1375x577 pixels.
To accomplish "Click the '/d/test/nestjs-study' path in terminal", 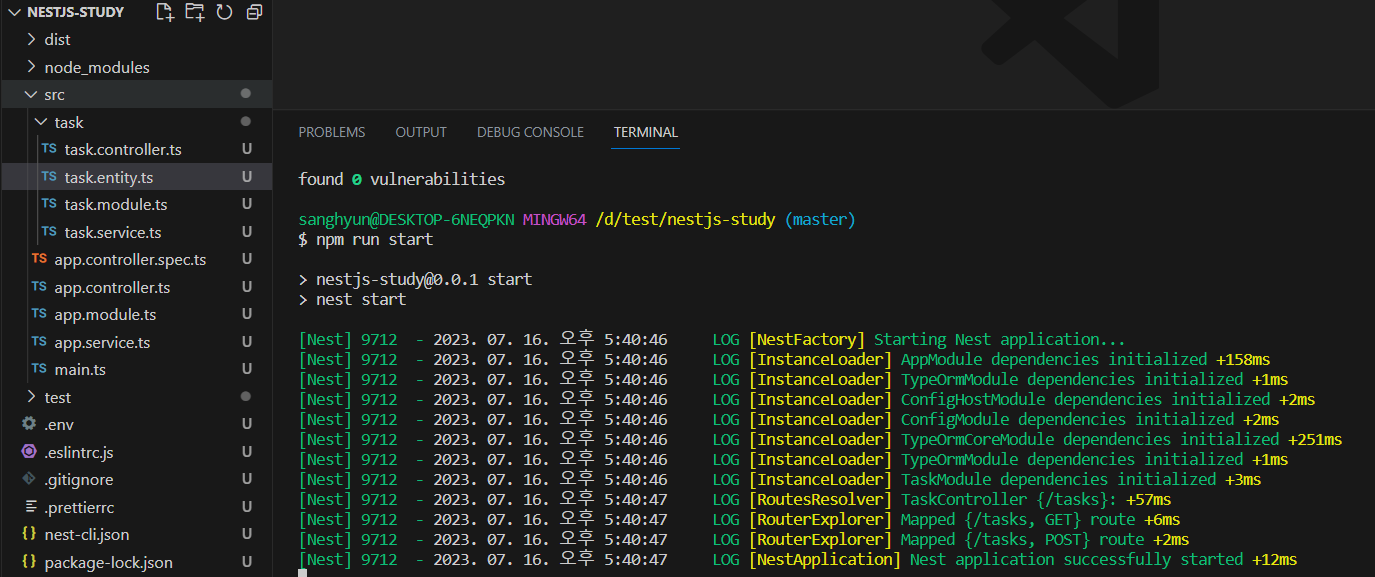I will (685, 220).
